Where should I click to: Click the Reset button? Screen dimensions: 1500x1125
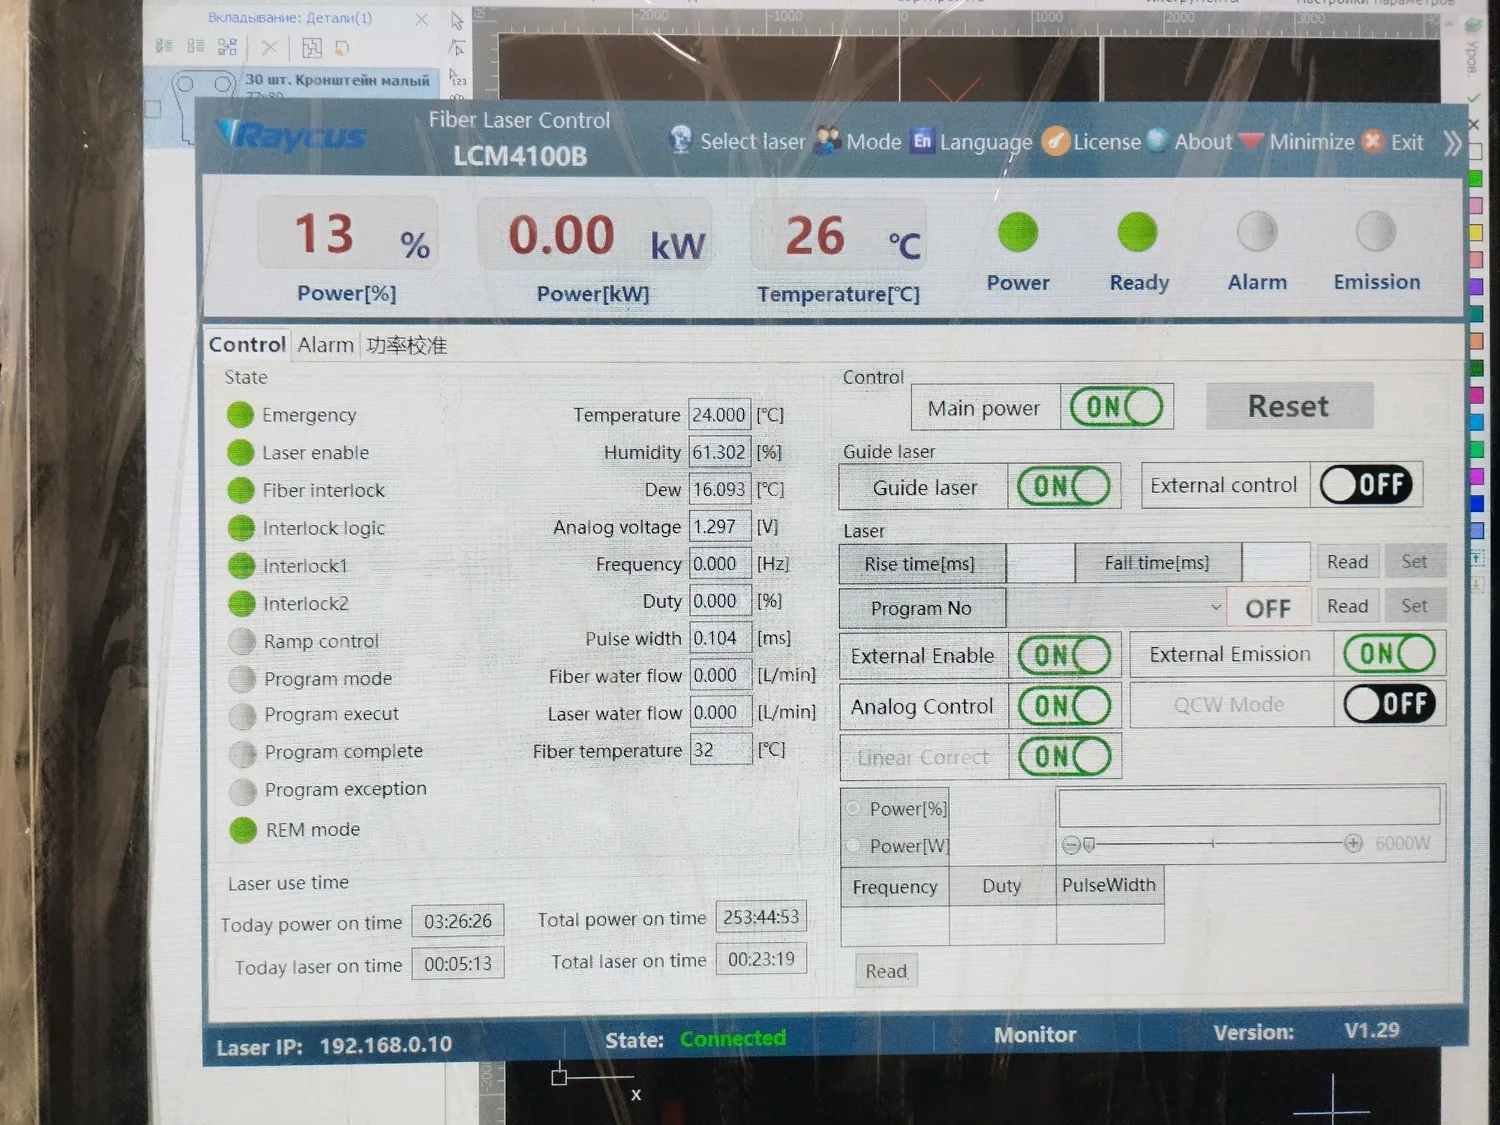coord(1288,406)
